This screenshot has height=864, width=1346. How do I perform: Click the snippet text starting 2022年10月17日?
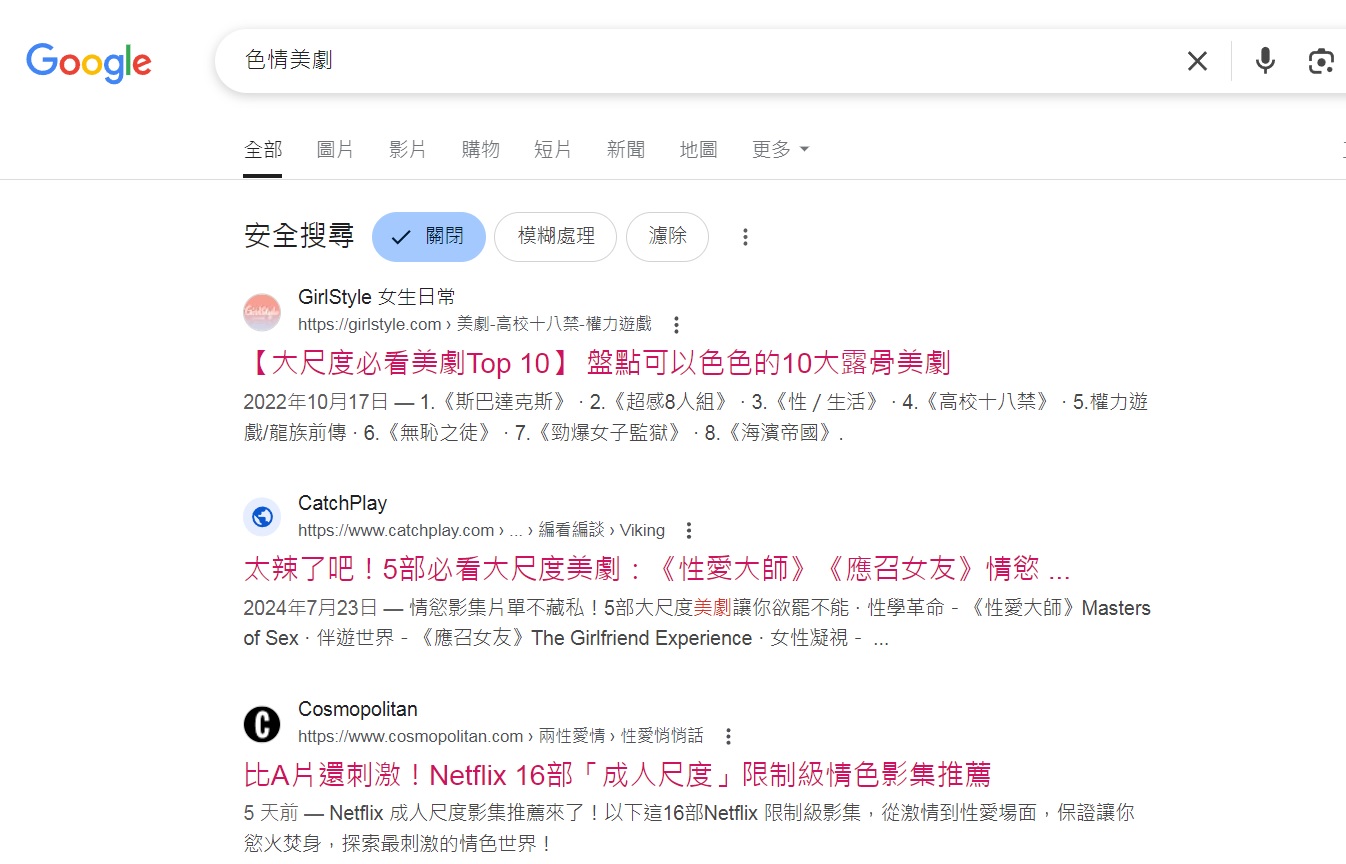tap(696, 417)
